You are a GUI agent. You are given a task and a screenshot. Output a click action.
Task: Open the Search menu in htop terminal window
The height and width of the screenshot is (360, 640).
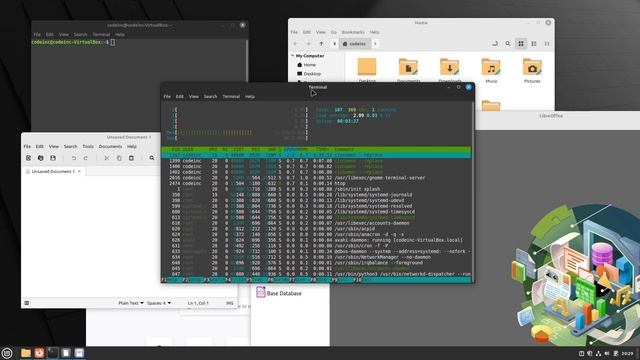pos(210,97)
